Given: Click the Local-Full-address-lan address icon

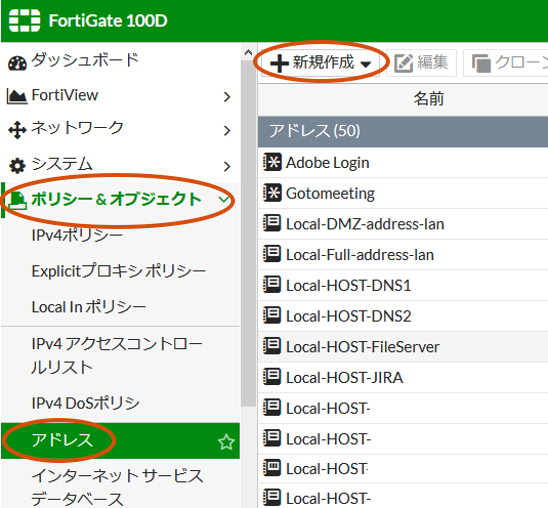Looking at the screenshot, I should click(x=272, y=254).
